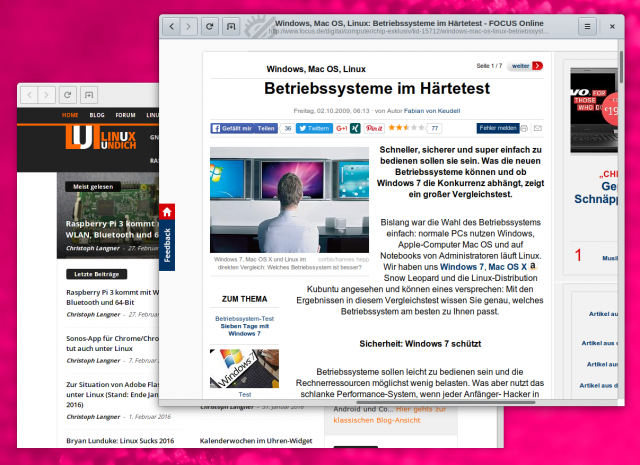The height and width of the screenshot is (465, 640).
Task: Click the '36' Facebook like count
Action: coord(288,128)
